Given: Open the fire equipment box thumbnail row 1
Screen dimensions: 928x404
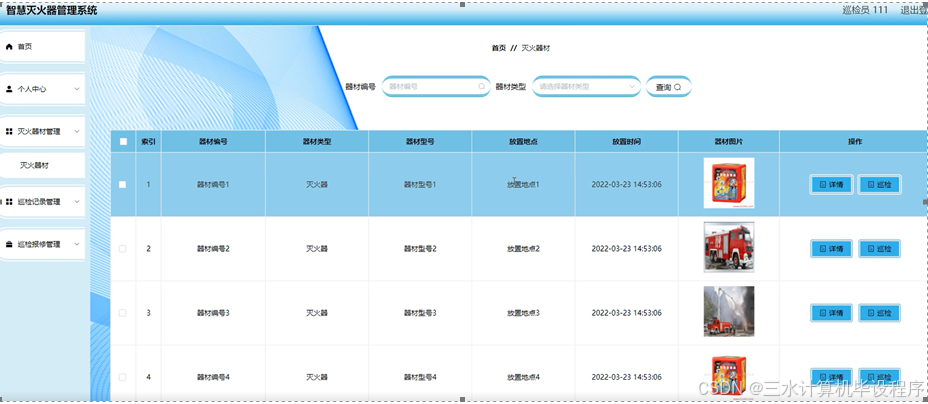Looking at the screenshot, I should click(x=729, y=183).
